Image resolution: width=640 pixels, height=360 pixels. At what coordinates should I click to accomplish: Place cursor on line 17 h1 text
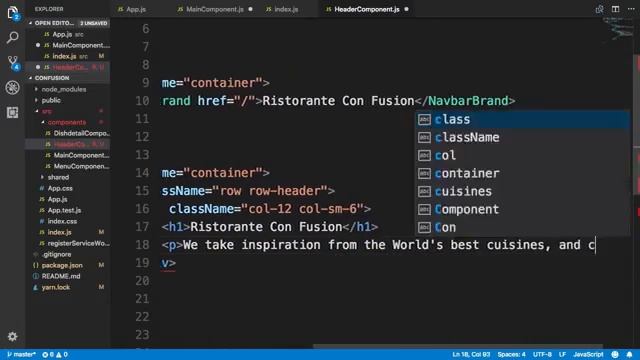pyautogui.click(x=266, y=227)
